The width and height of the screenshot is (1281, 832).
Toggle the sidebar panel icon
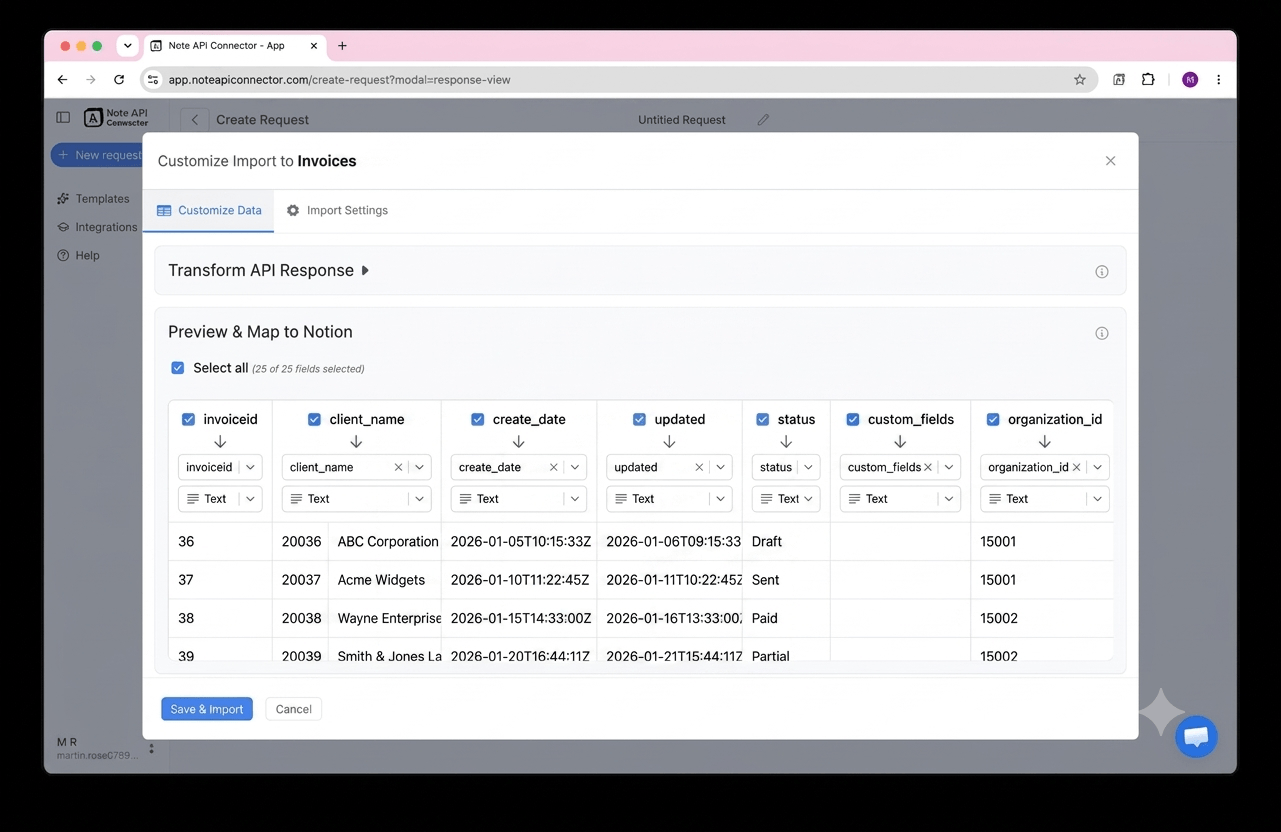pos(63,118)
